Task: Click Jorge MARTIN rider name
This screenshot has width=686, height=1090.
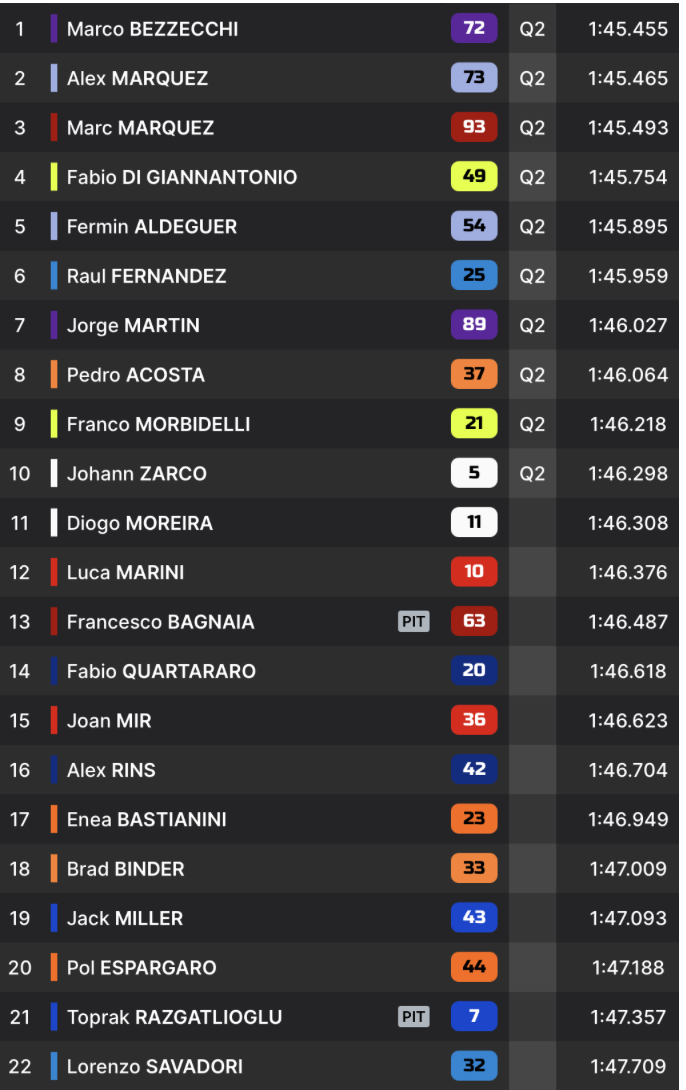Action: click(x=133, y=325)
